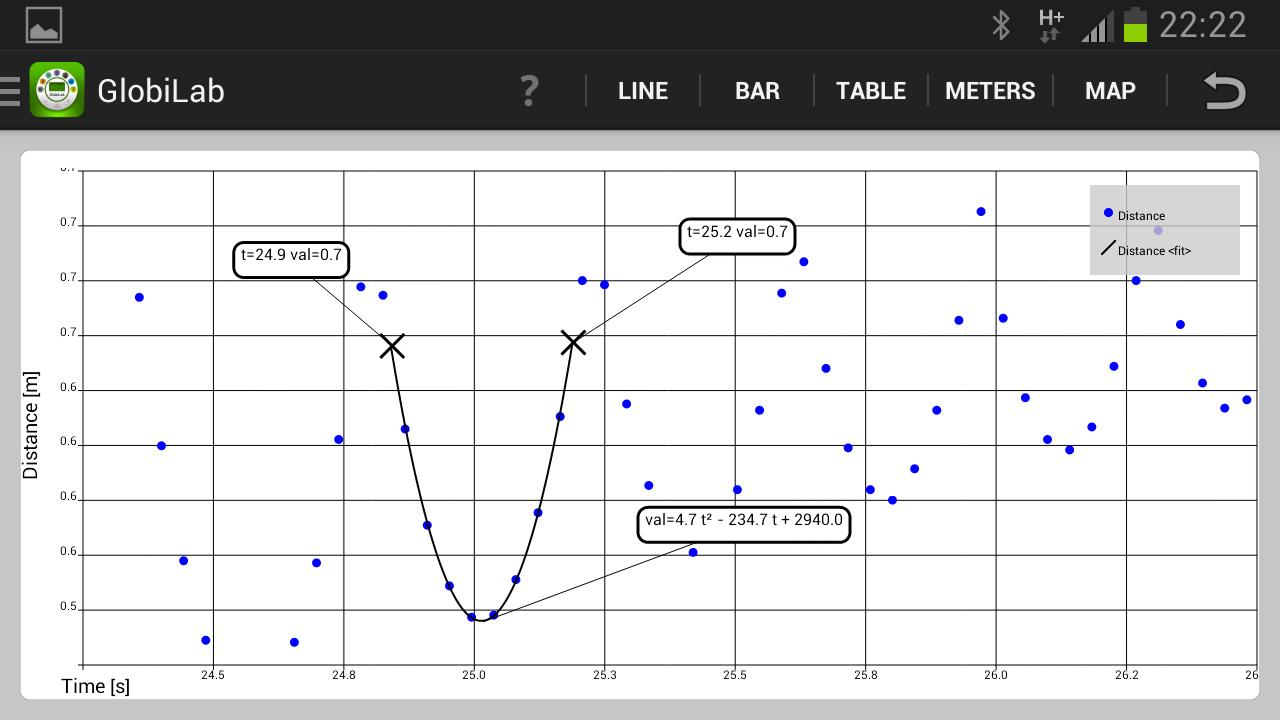1280x720 pixels.
Task: Switch to LINE graph view
Action: pyautogui.click(x=643, y=91)
